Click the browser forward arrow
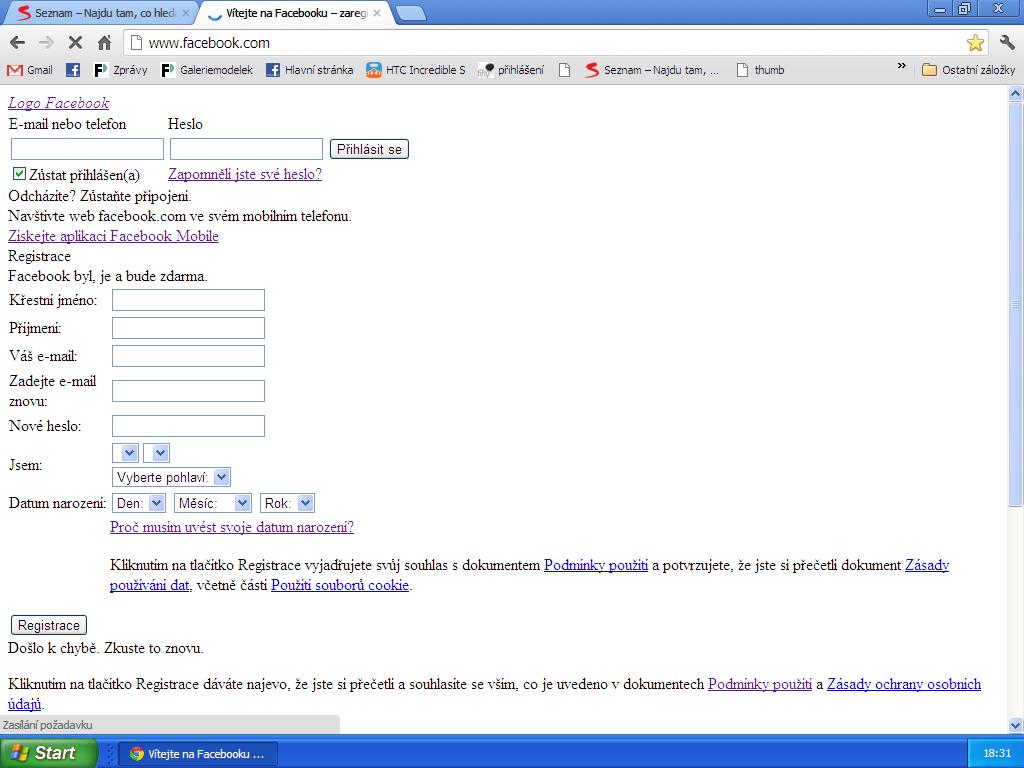Screen dimensions: 1024x768 tap(46, 43)
